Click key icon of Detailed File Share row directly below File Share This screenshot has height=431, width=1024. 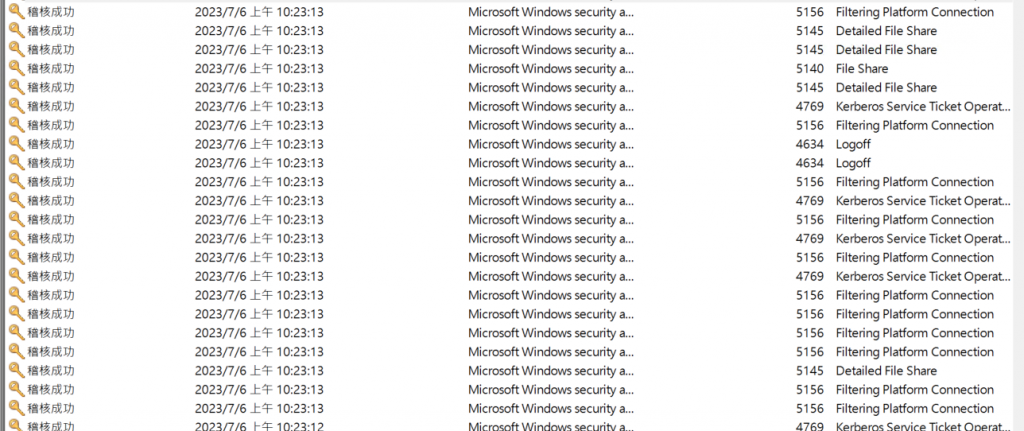pos(16,87)
